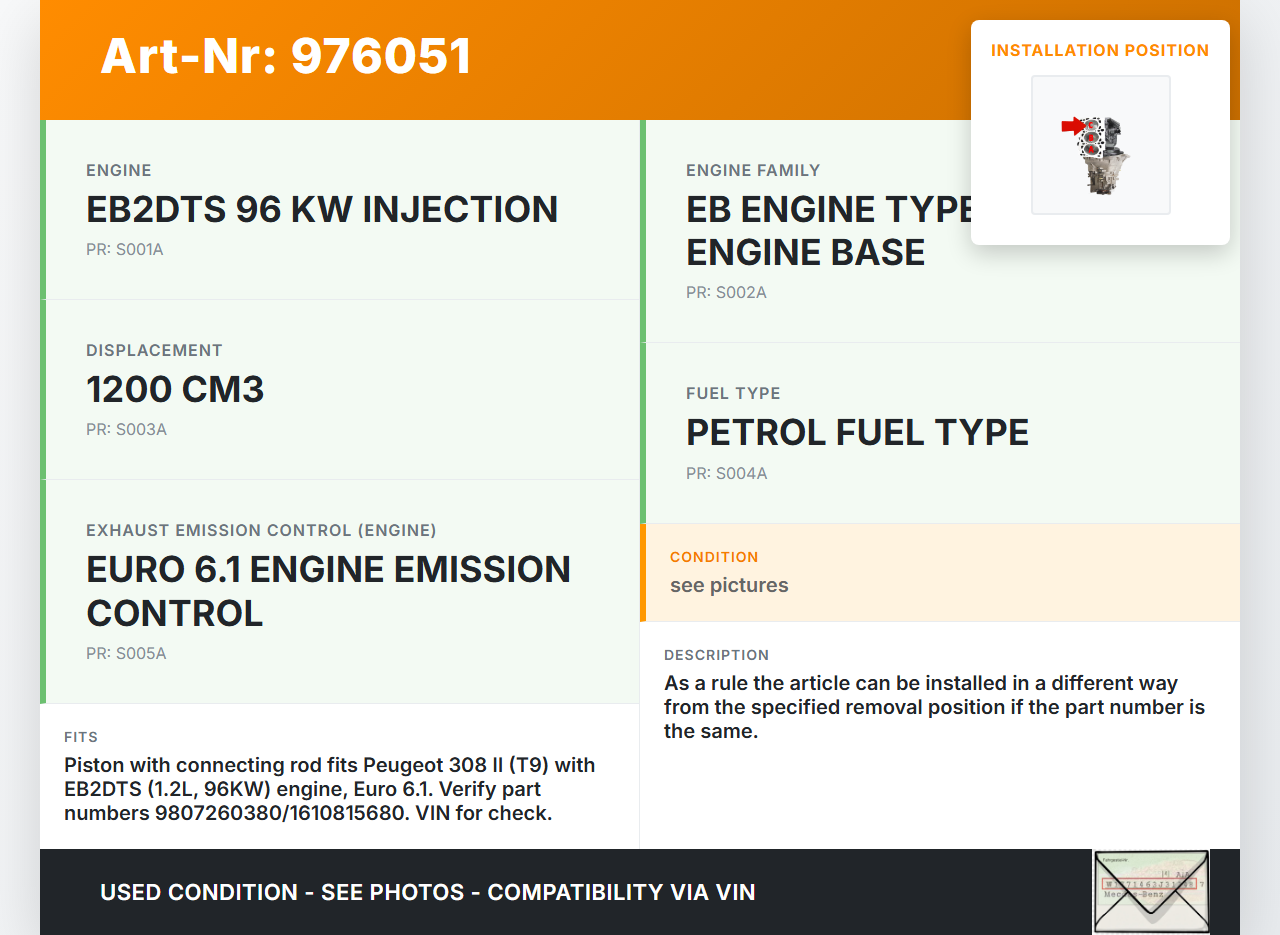This screenshot has width=1280, height=935.
Task: Select the PETROL FUEL TYPE entry
Action: click(x=857, y=433)
